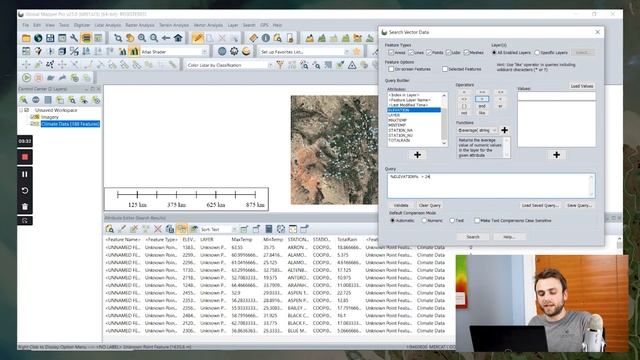The image size is (640, 360).
Task: Select Climate Data layer in Control Center
Action: click(70, 124)
